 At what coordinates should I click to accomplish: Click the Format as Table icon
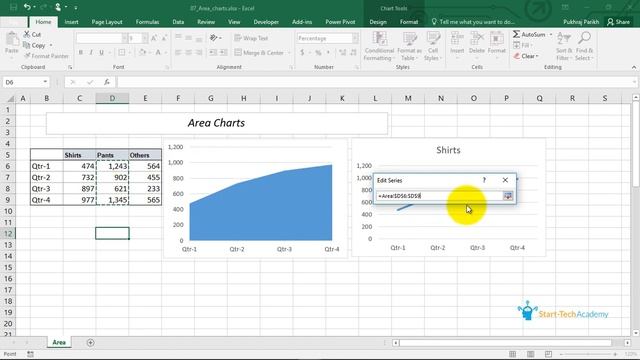tap(409, 39)
